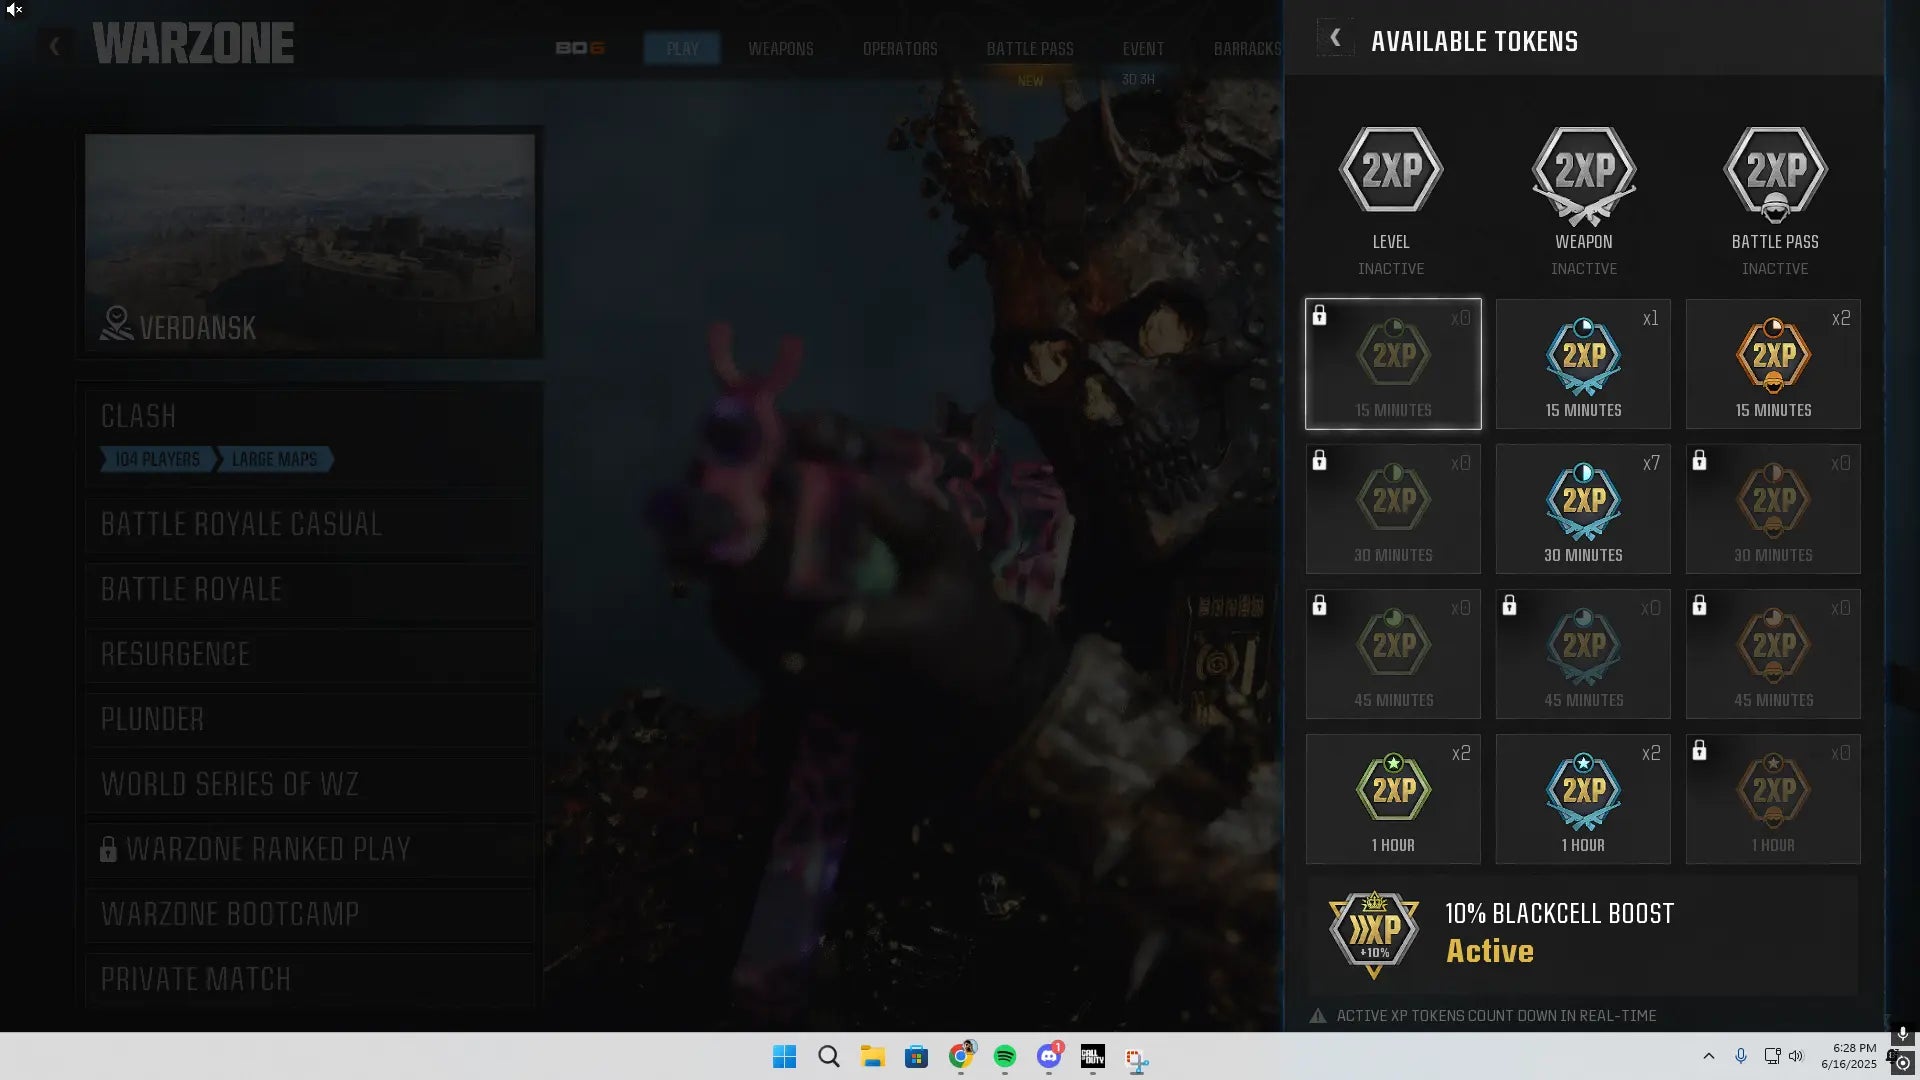This screenshot has height=1080, width=1920.
Task: Select the locked 45 minutes level XP token
Action: (x=1393, y=654)
